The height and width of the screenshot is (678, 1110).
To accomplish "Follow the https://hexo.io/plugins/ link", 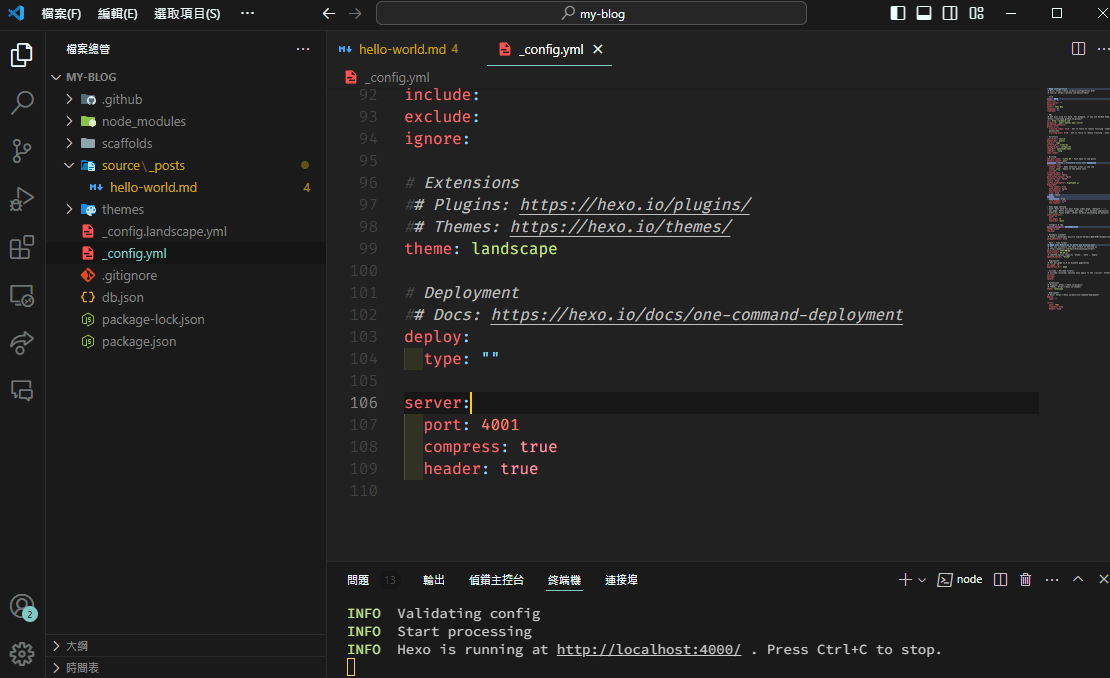I will click(x=635, y=205).
